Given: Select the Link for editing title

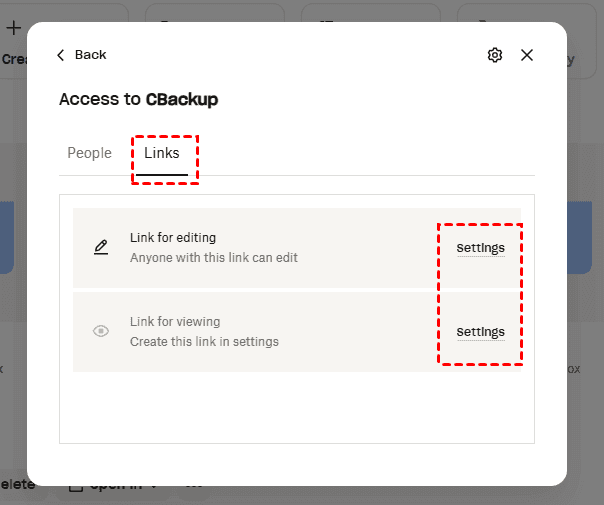Looking at the screenshot, I should pos(173,238).
